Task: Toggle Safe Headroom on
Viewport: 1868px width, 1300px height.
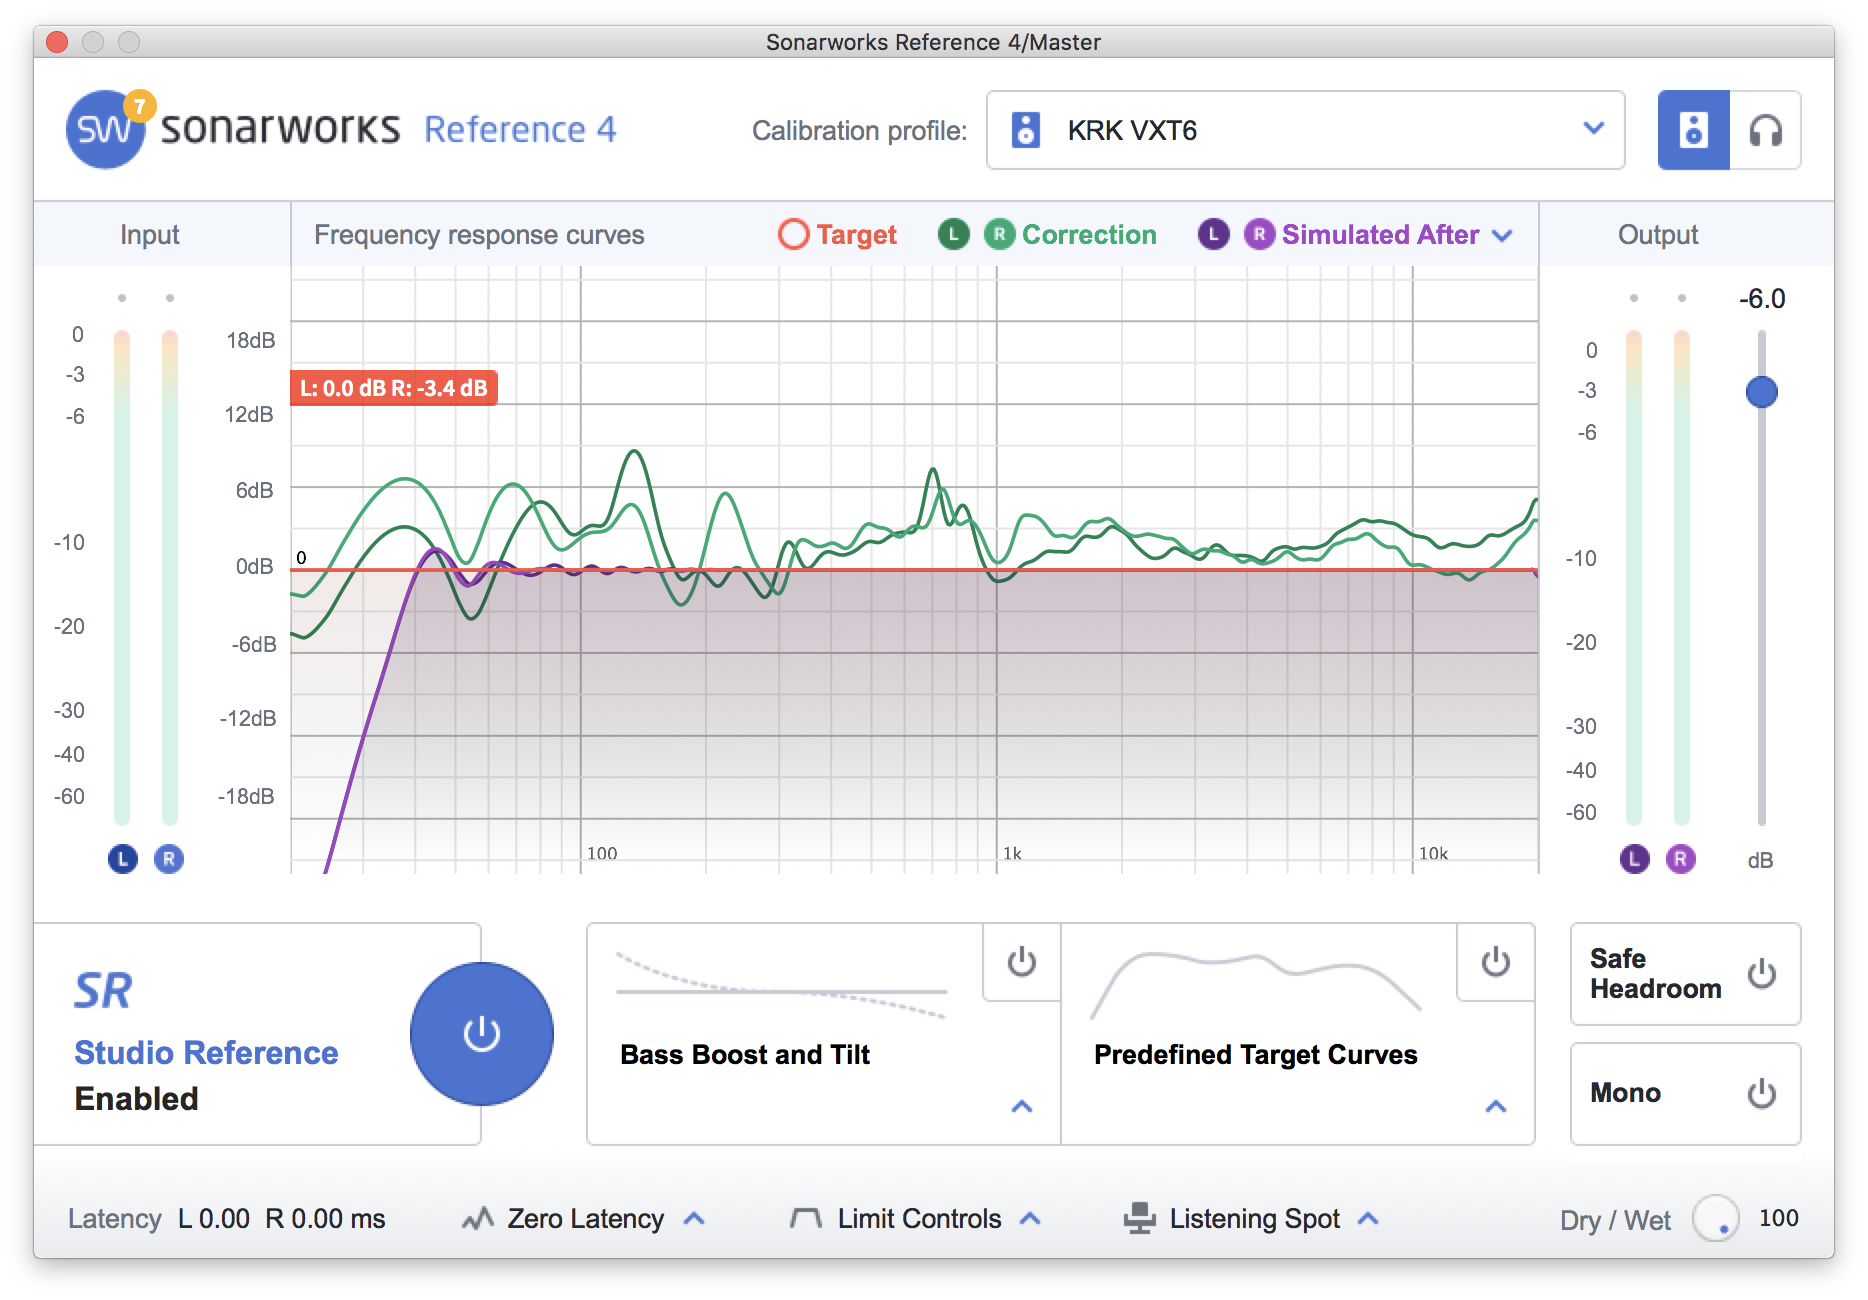Action: 1761,974
